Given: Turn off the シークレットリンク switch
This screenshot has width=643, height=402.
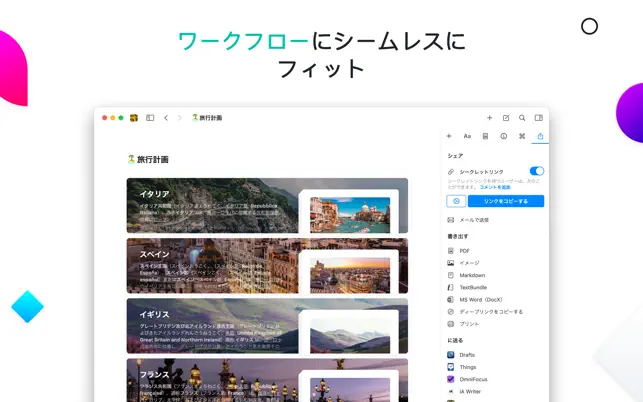Looking at the screenshot, I should tap(537, 171).
